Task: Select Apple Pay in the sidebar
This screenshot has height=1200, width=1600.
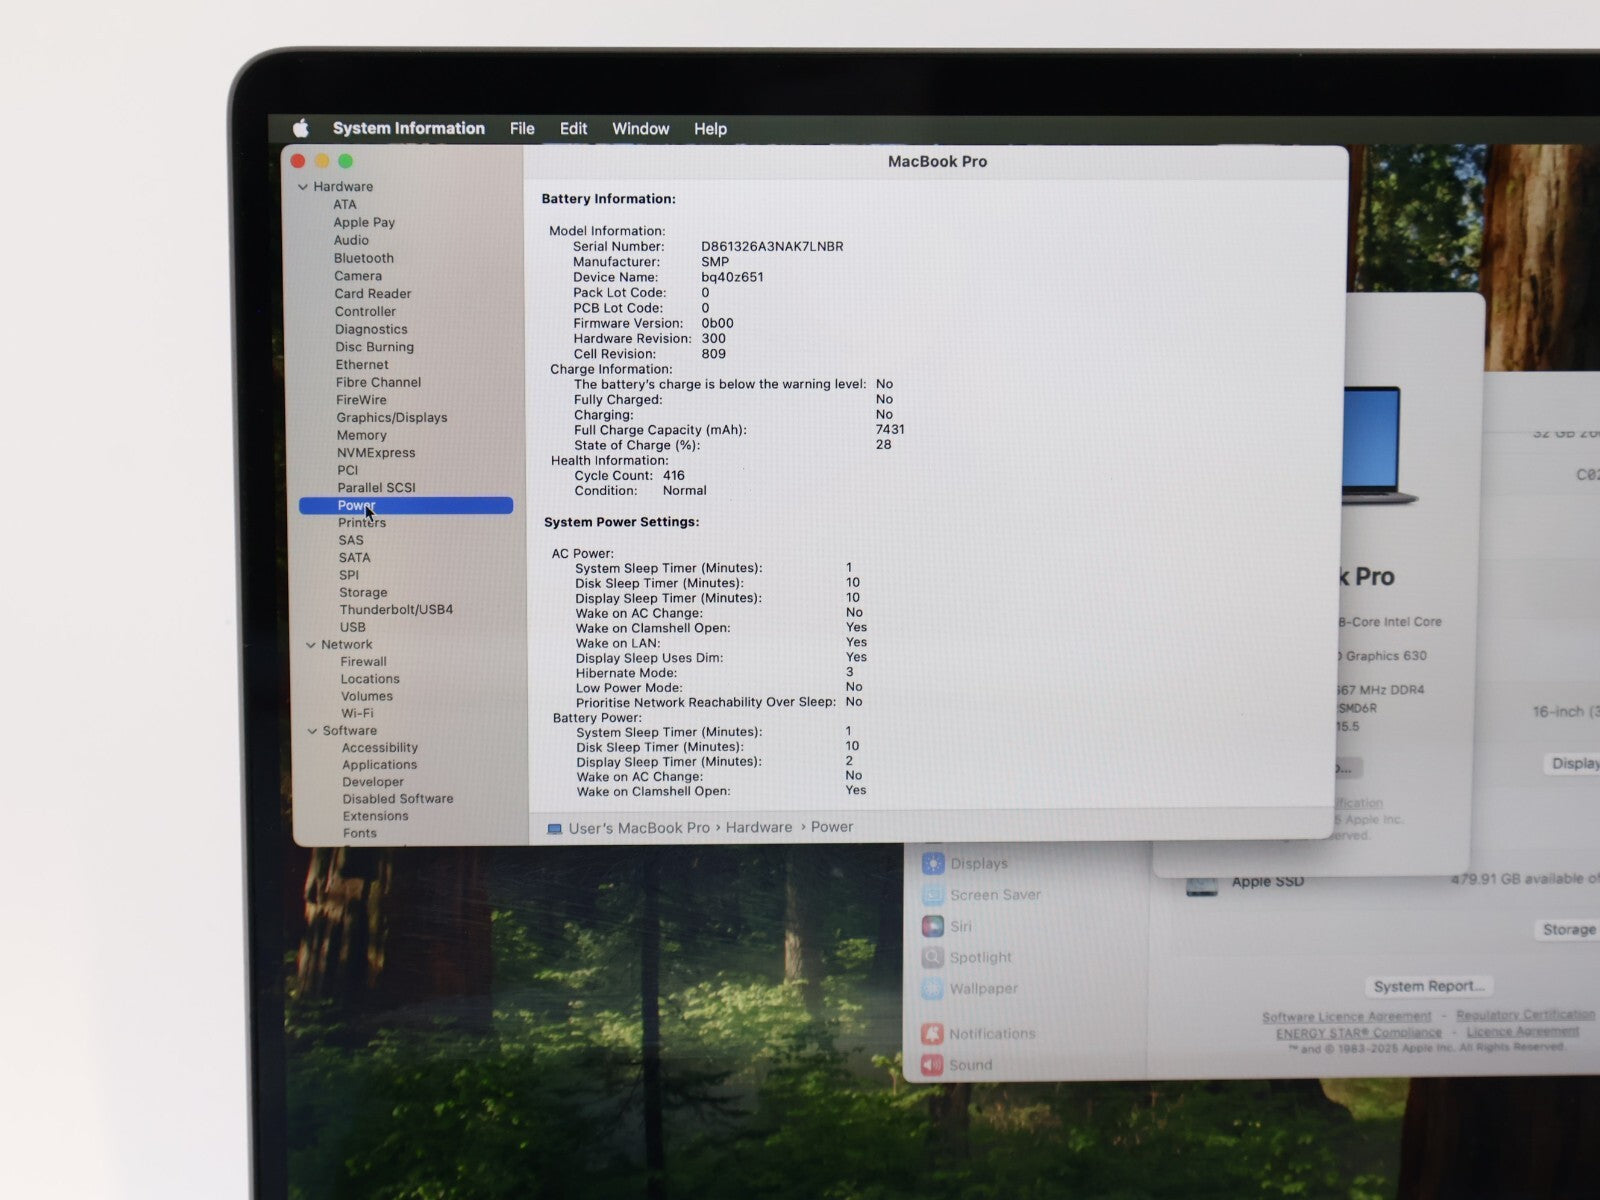Action: (364, 222)
